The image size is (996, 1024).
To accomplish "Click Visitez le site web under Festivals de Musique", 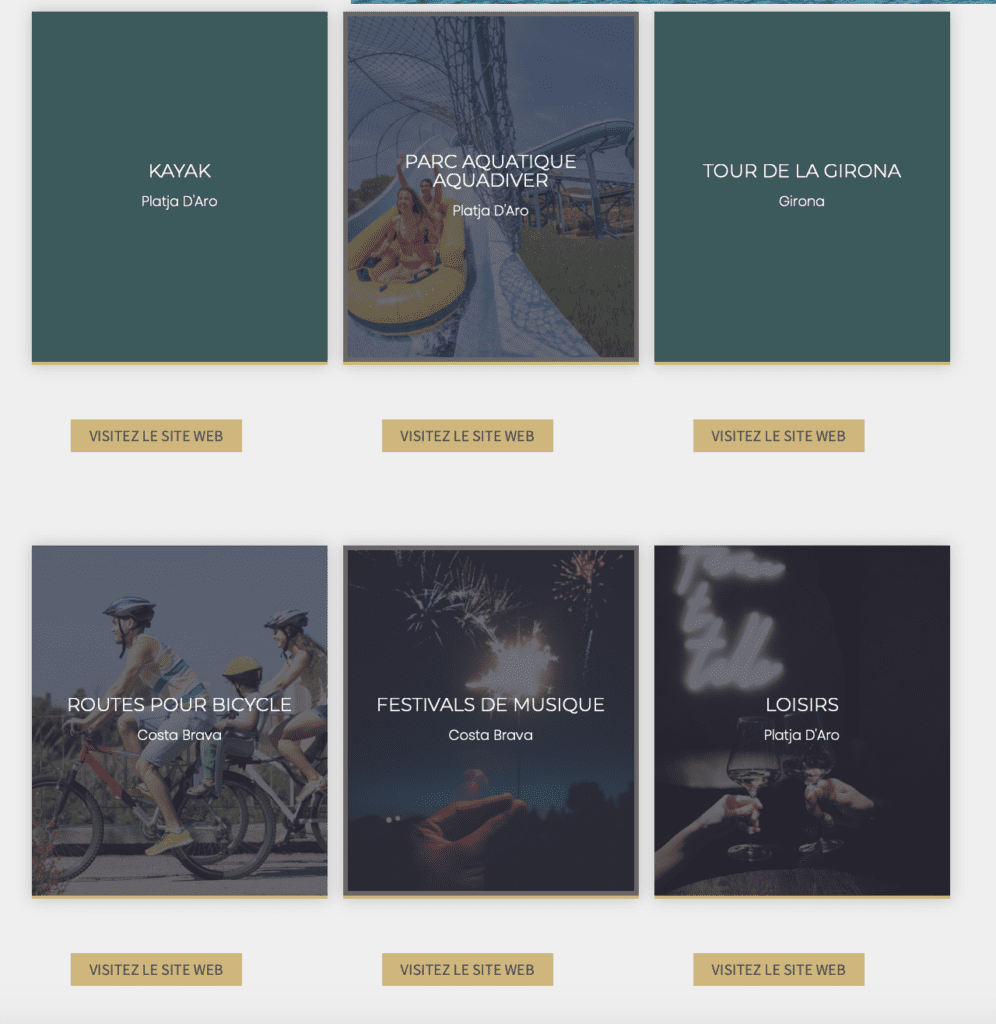I will (467, 969).
